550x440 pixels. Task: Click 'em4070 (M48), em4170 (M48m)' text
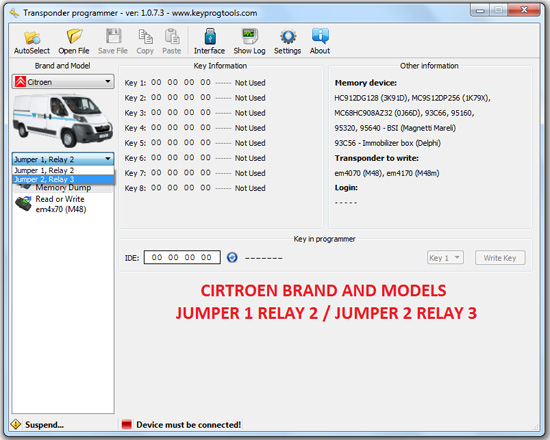387,173
